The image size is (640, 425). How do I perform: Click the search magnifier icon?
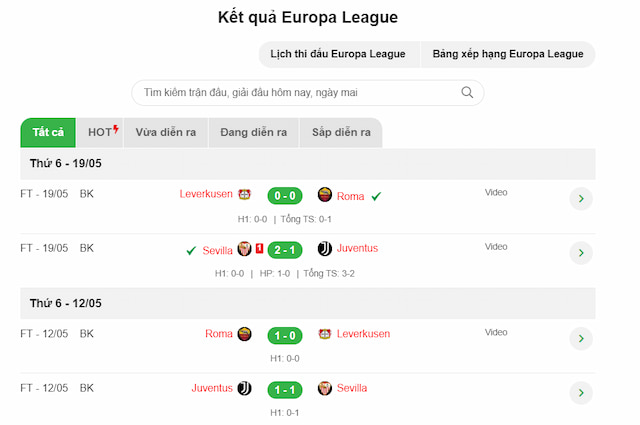[x=467, y=92]
